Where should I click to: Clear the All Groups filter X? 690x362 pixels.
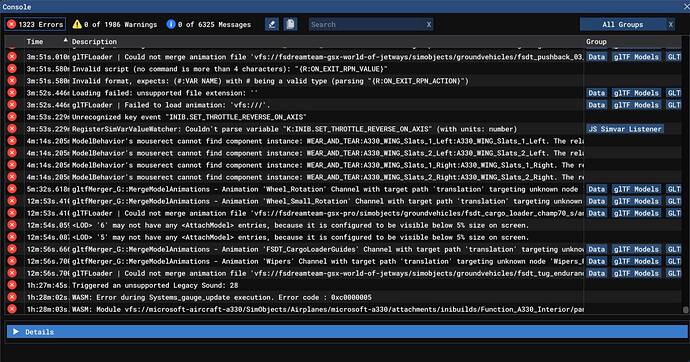671,25
